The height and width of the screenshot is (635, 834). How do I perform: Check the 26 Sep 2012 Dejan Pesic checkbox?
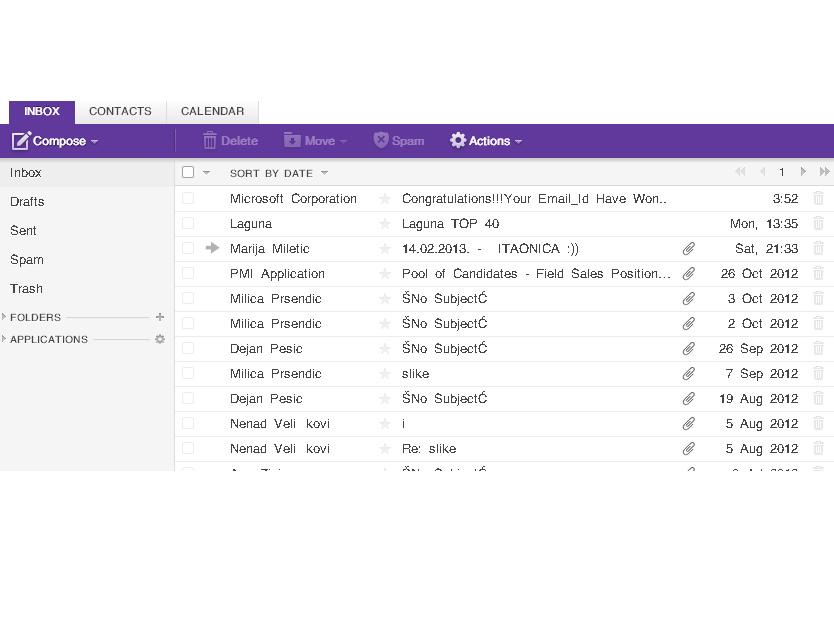pyautogui.click(x=188, y=348)
